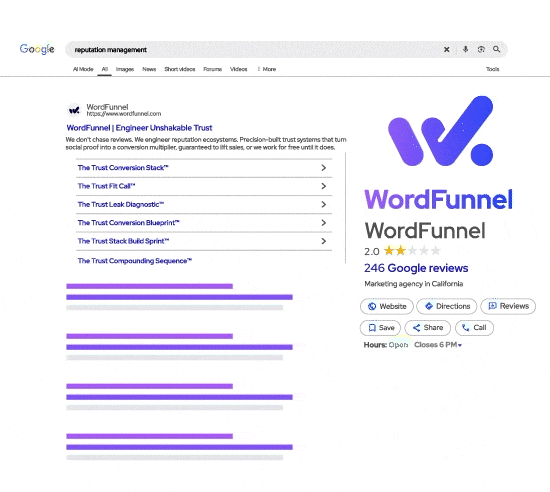This screenshot has width=550, height=492.
Task: Click the globe icon on Website button
Action: pos(372,306)
